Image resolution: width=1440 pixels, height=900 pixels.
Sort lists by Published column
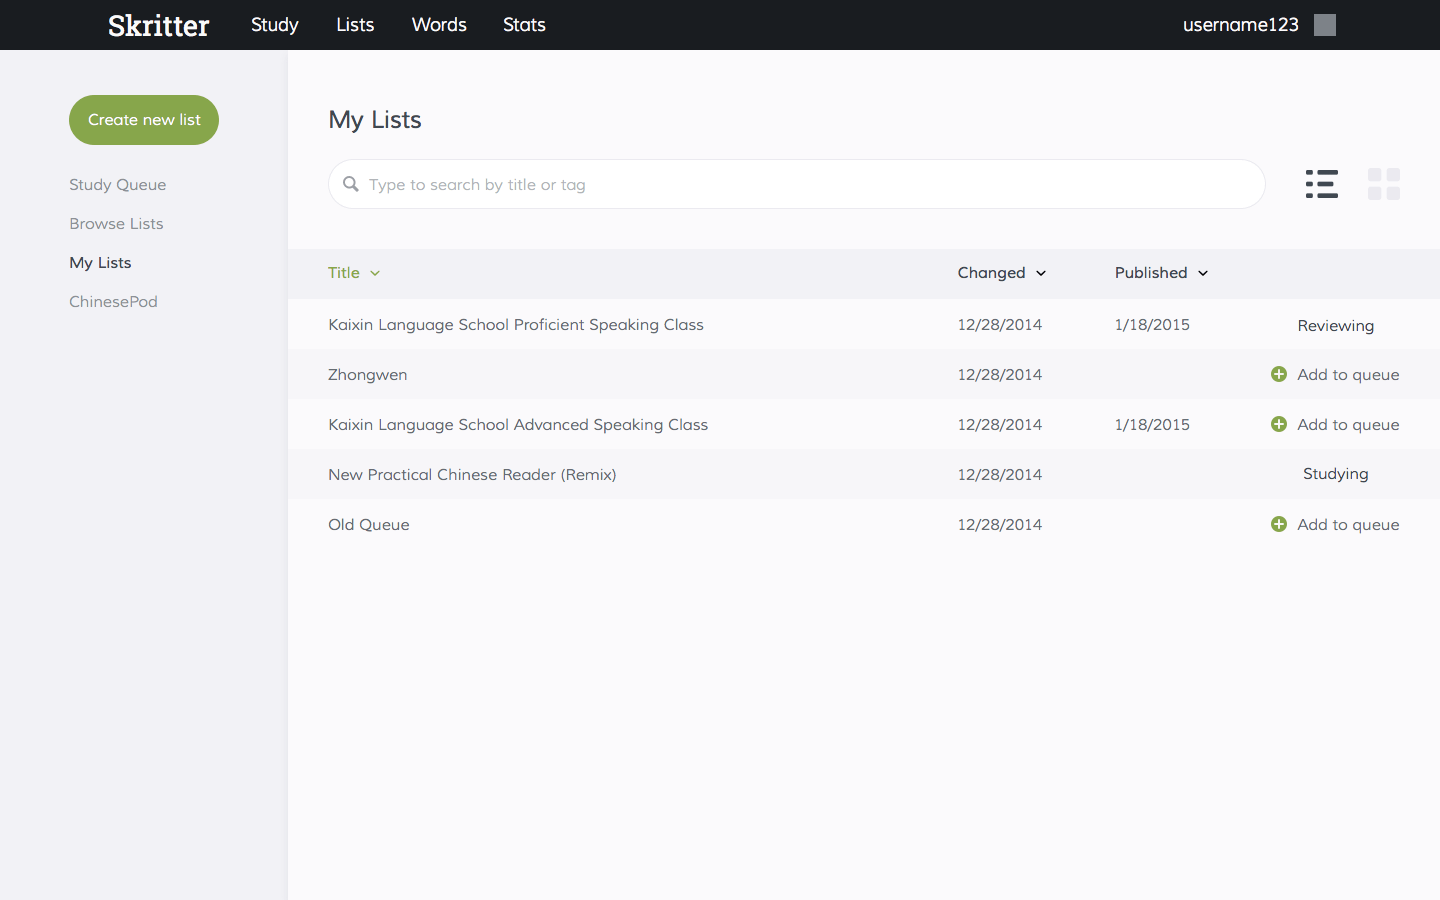click(1162, 273)
